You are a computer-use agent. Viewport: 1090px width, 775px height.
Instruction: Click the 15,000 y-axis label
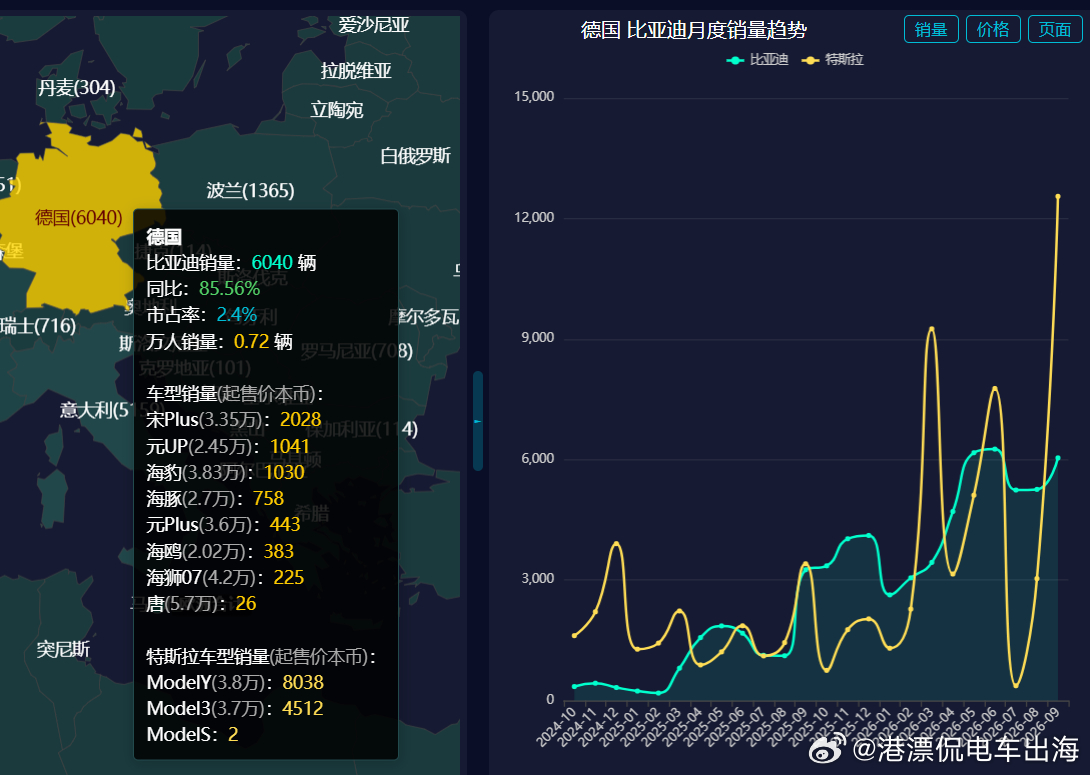pyautogui.click(x=534, y=97)
